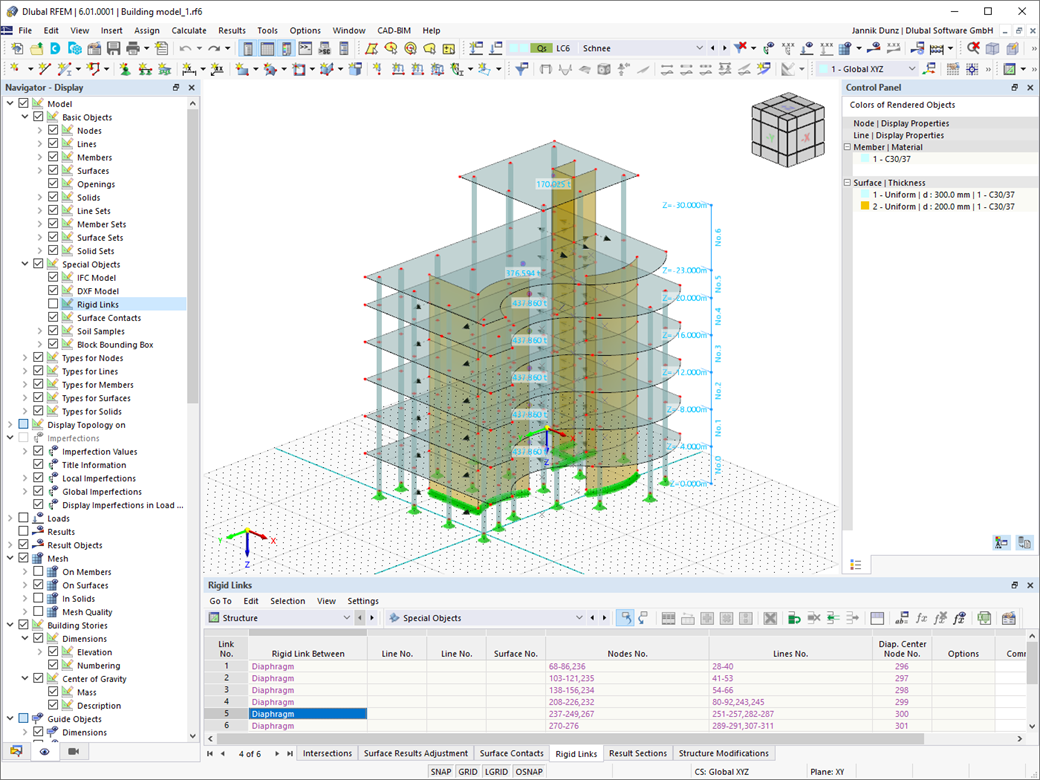Open the Special Objects table dropdown
Screen dimensions: 1040x780
coord(579,618)
